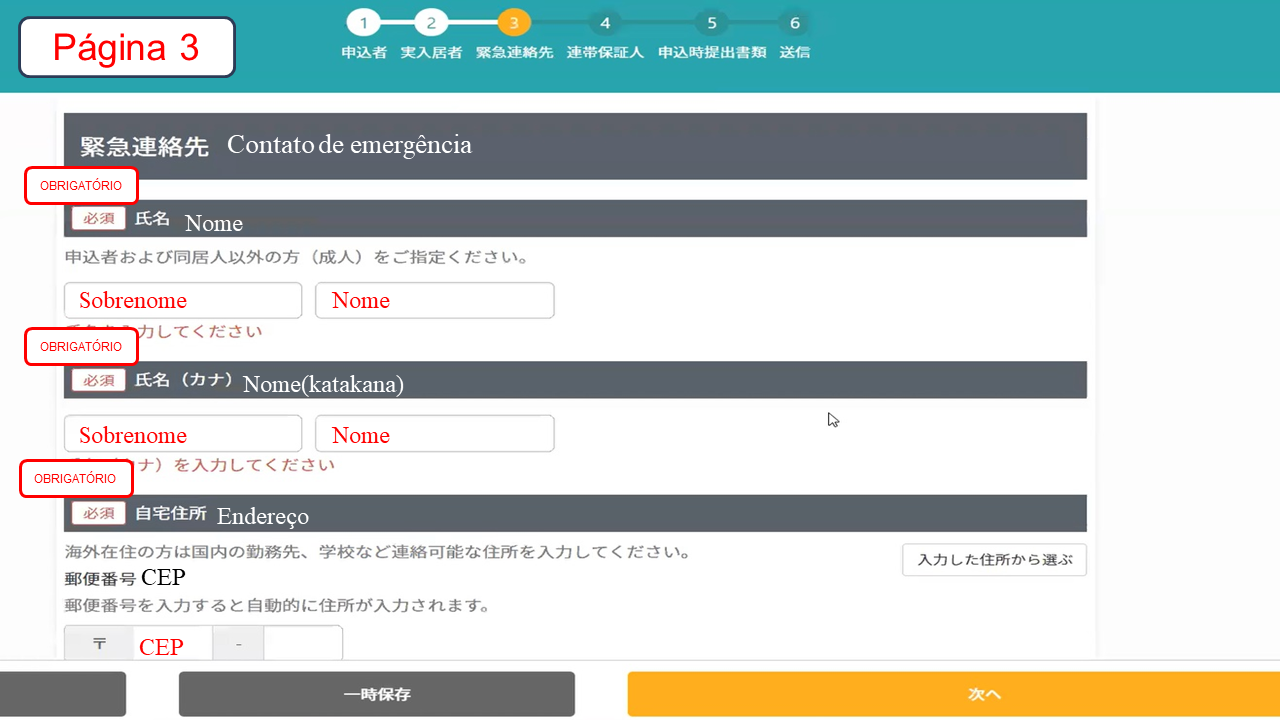This screenshot has height=720, width=1280.
Task: Click the first CEP postal code field
Action: (x=172, y=645)
